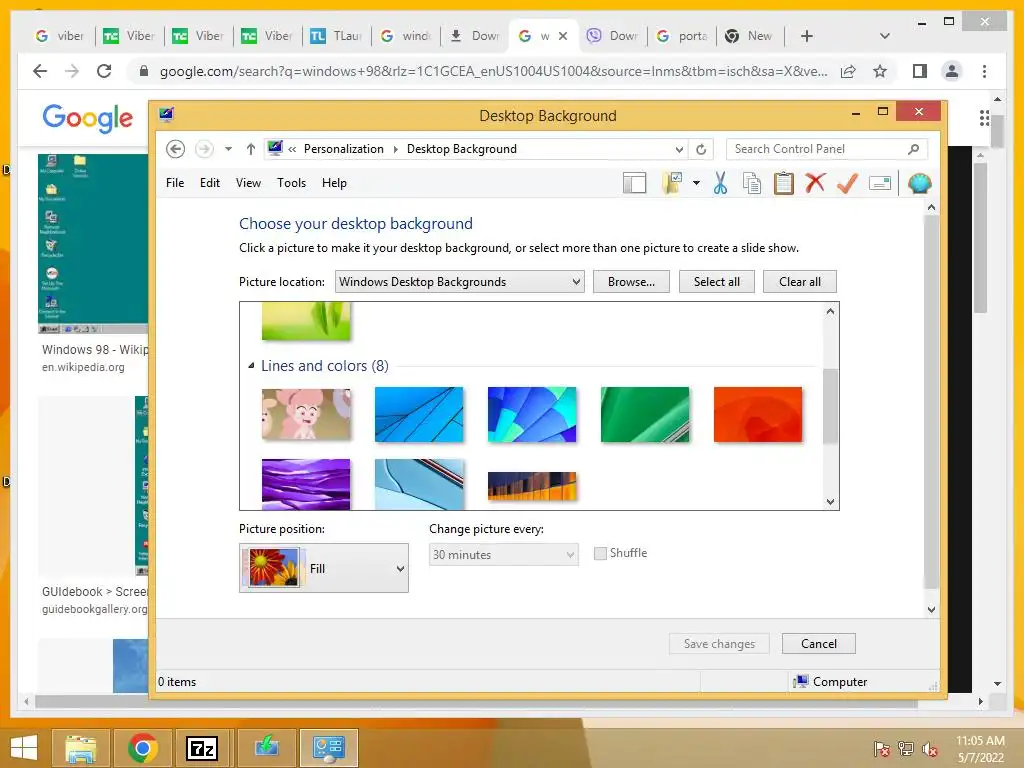Click the Cut scissors icon in toolbar

[x=720, y=184]
